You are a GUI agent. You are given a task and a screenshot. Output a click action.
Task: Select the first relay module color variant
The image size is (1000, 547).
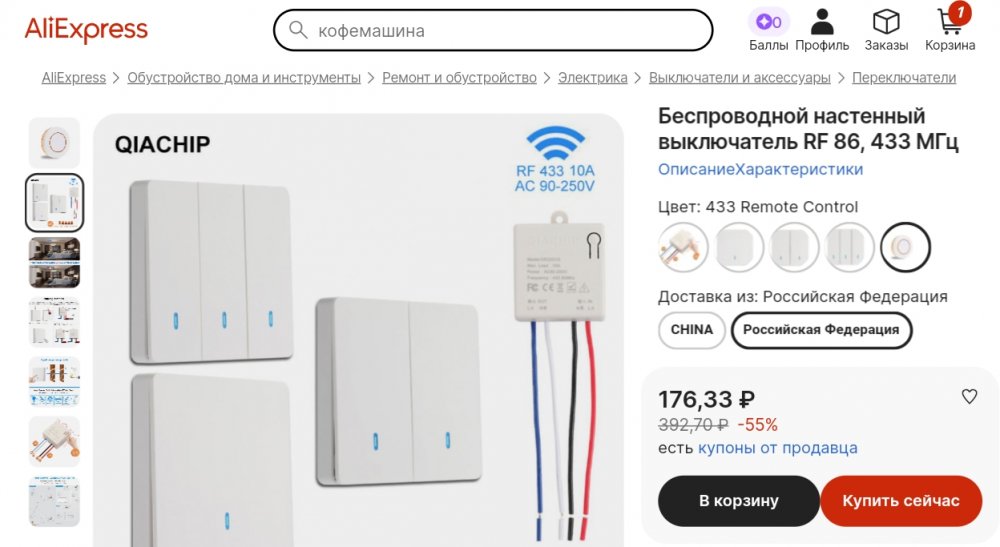[683, 247]
